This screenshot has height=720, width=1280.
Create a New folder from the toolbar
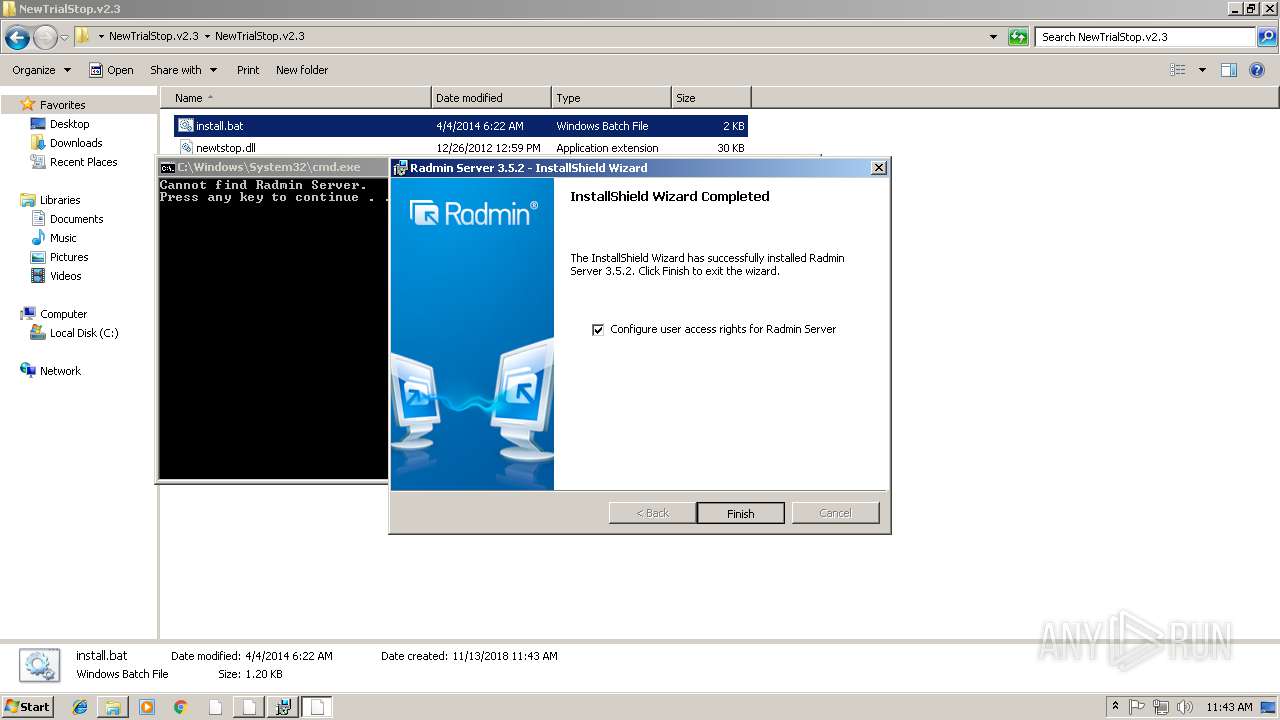(302, 70)
